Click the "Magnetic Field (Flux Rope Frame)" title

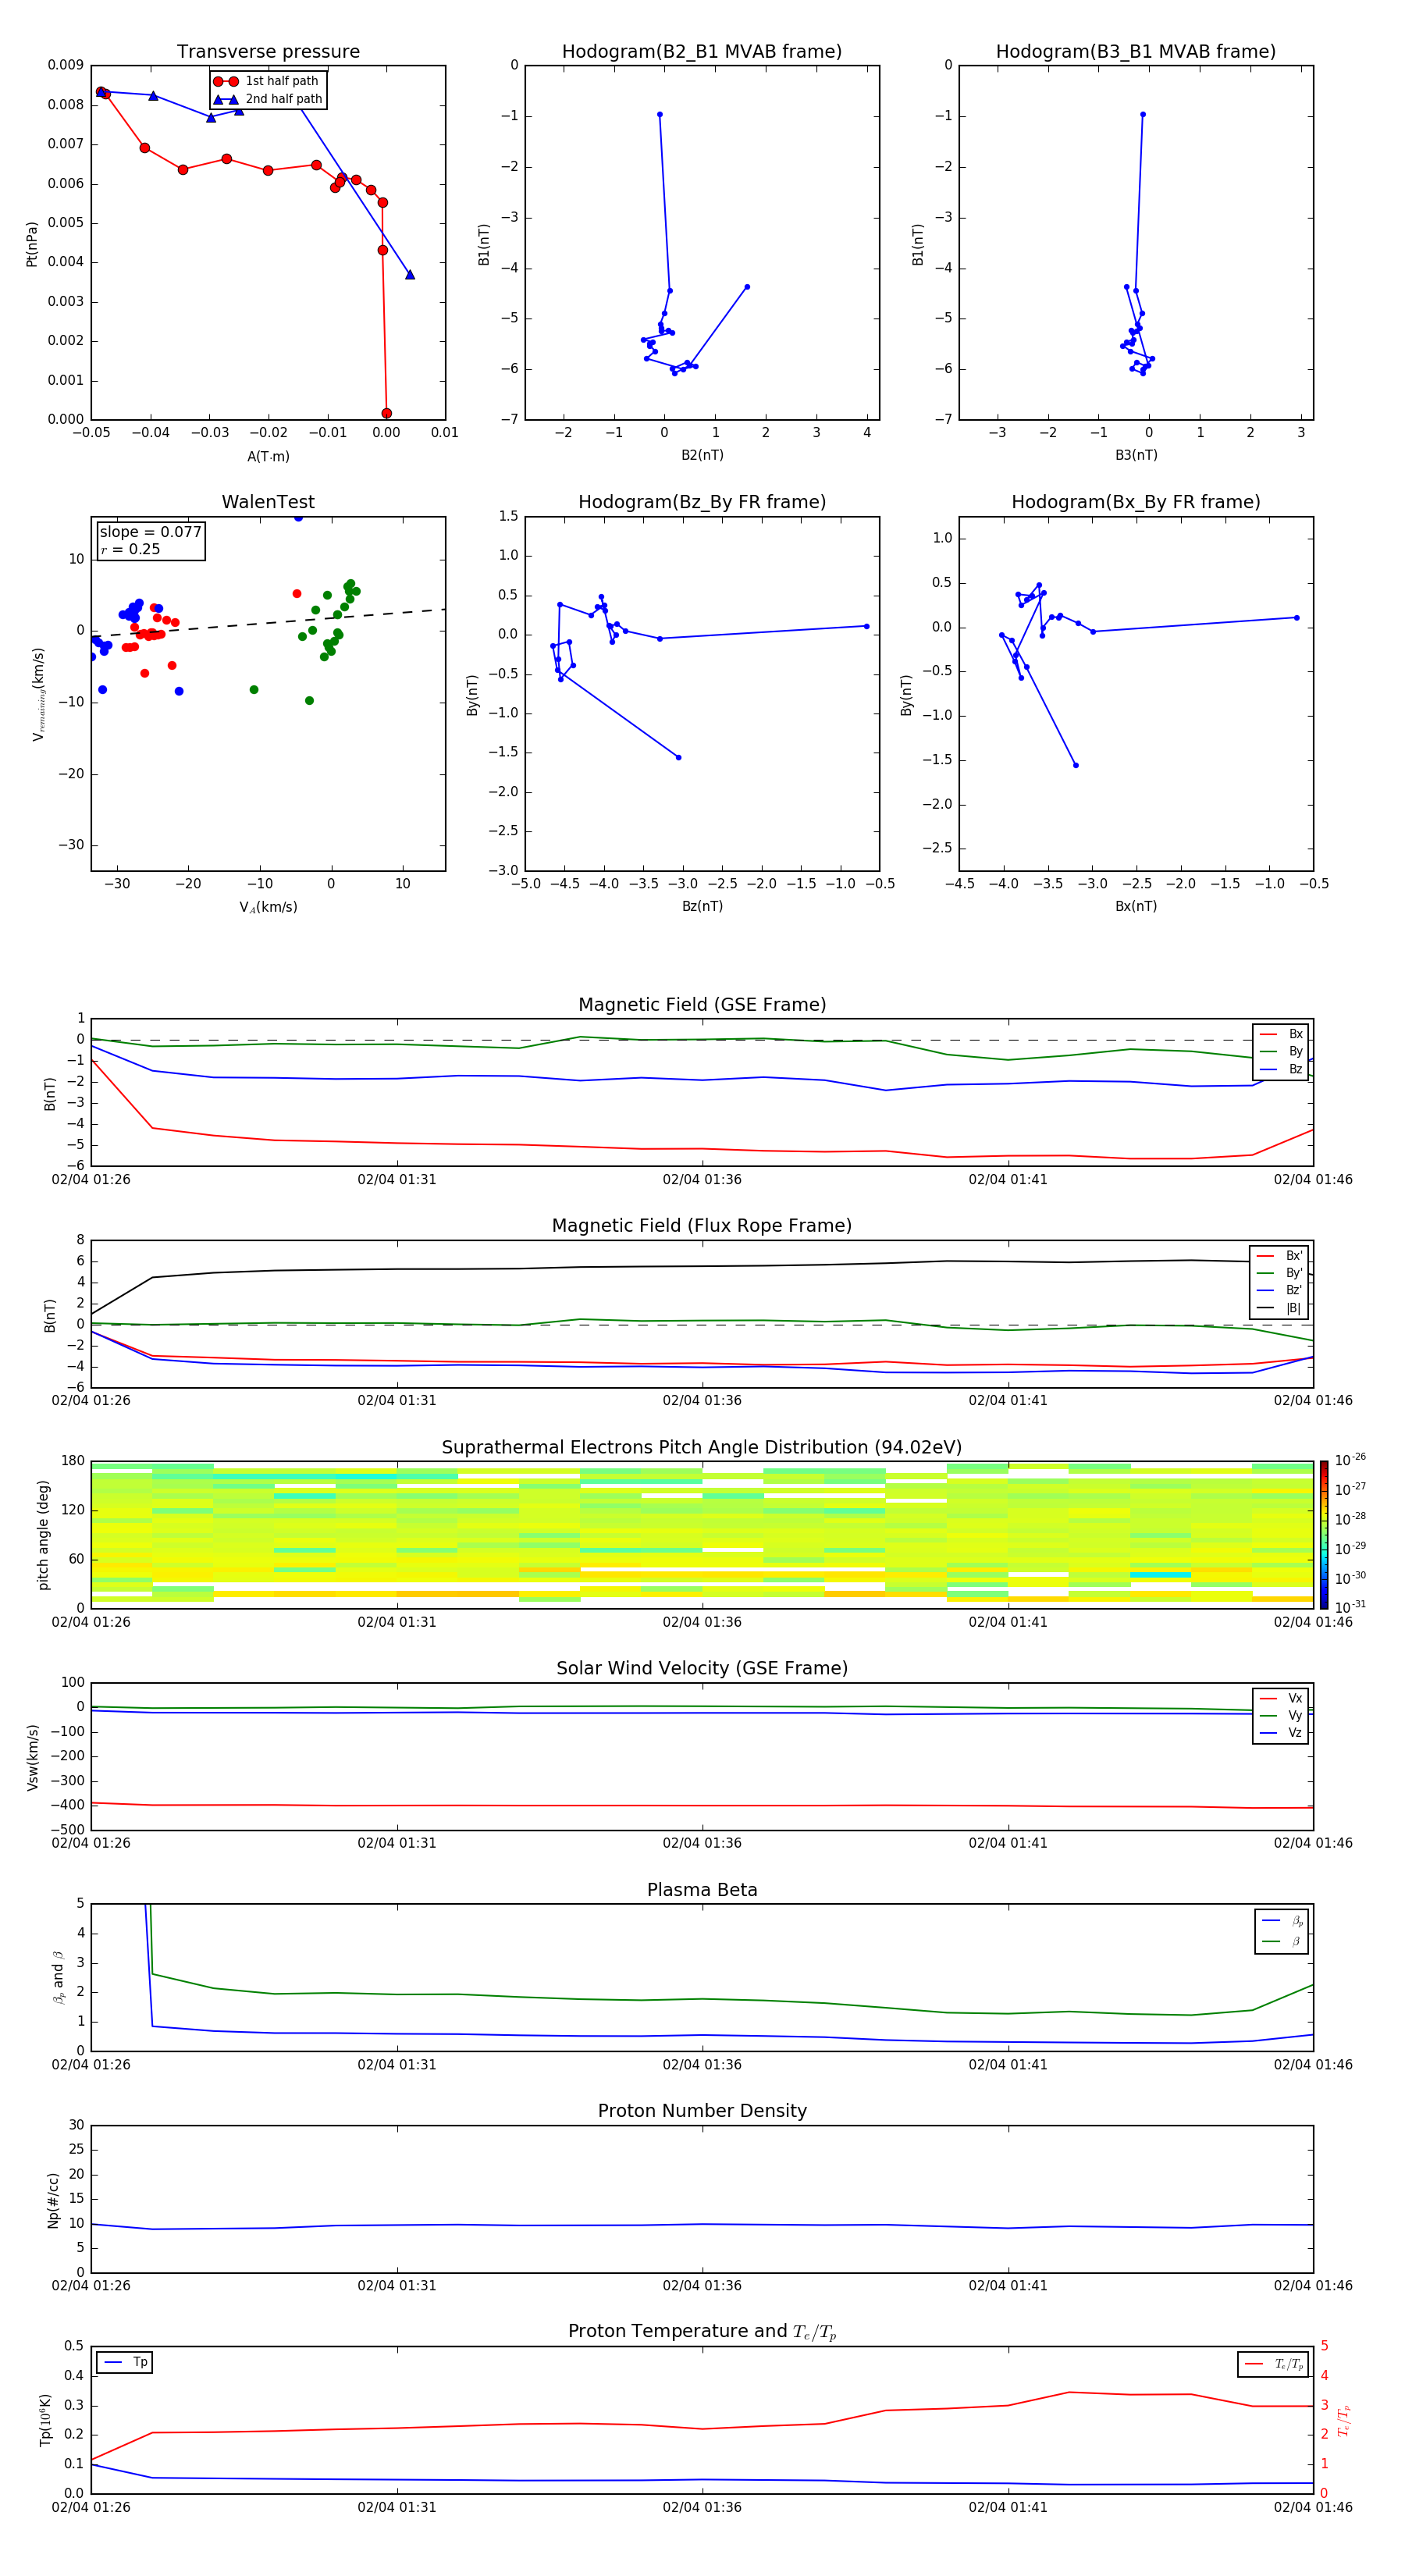click(702, 1226)
